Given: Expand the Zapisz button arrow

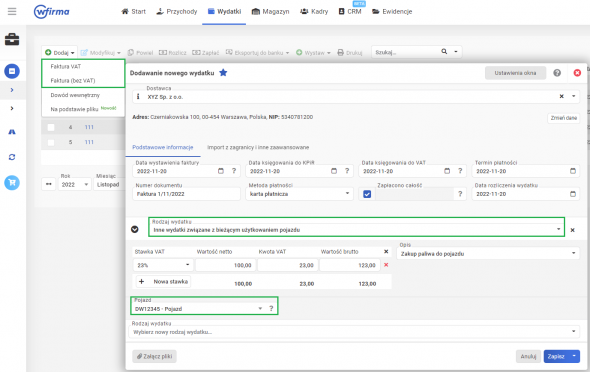Looking at the screenshot, I should click(574, 356).
